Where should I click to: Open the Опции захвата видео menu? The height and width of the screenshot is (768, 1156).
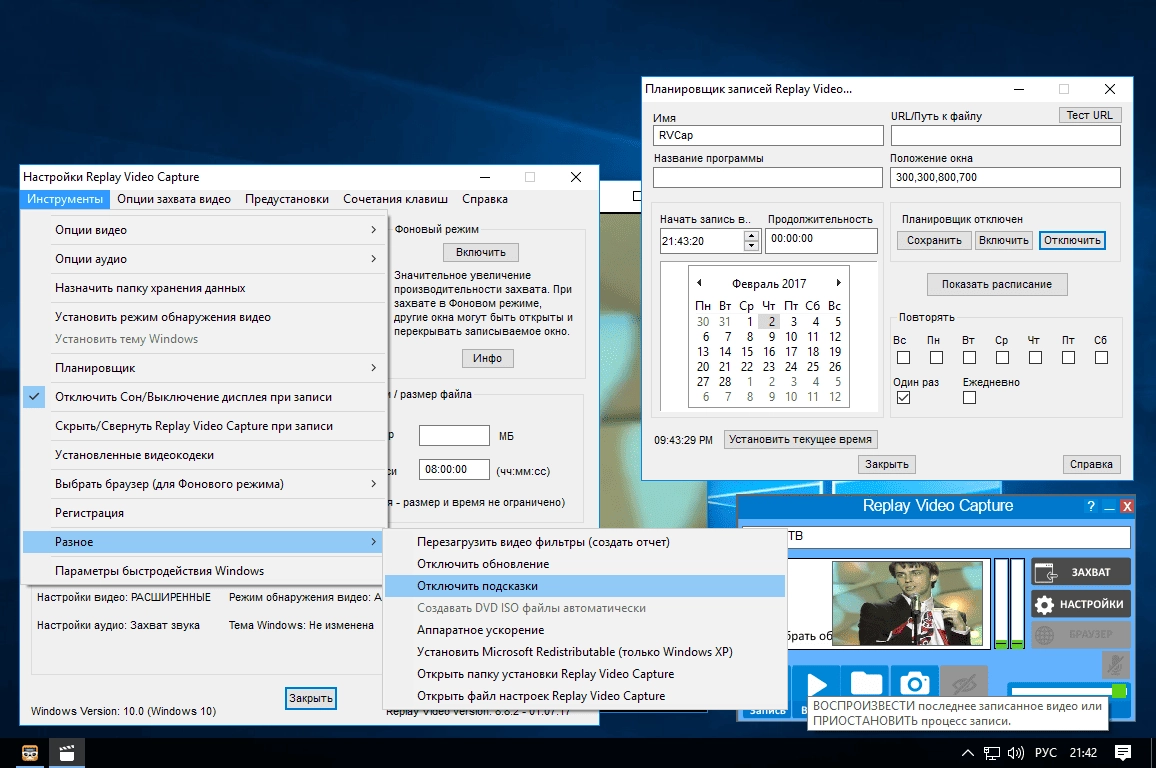coord(174,199)
